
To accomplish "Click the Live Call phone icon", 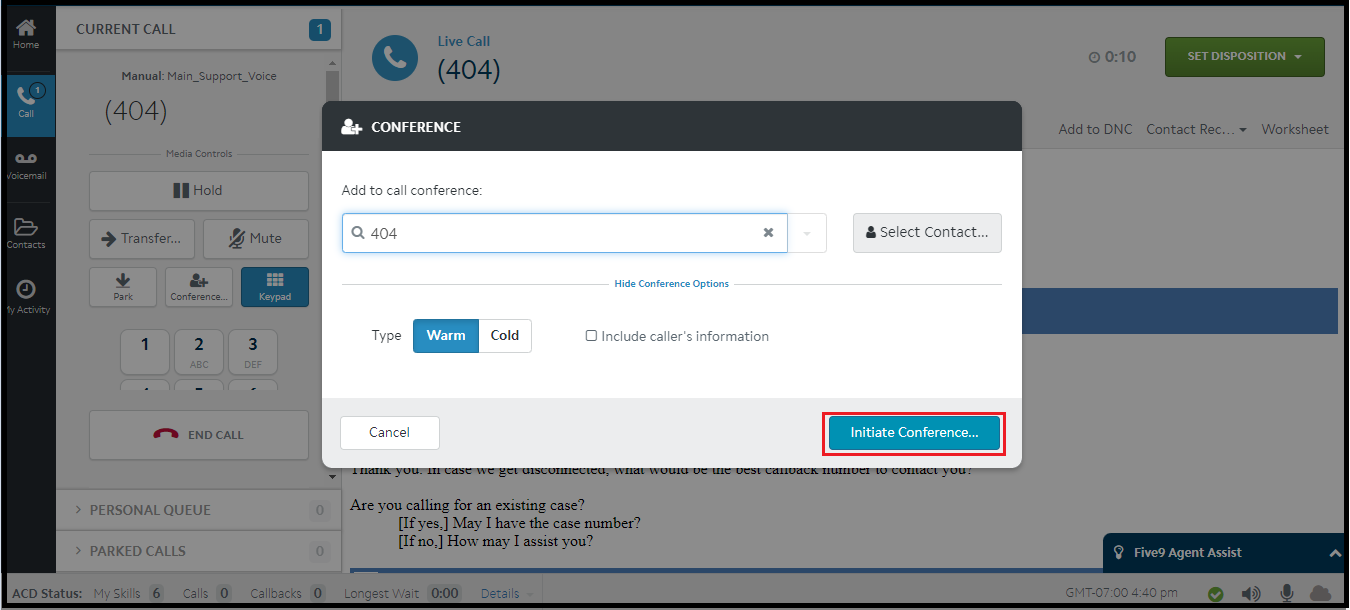I will pyautogui.click(x=395, y=59).
